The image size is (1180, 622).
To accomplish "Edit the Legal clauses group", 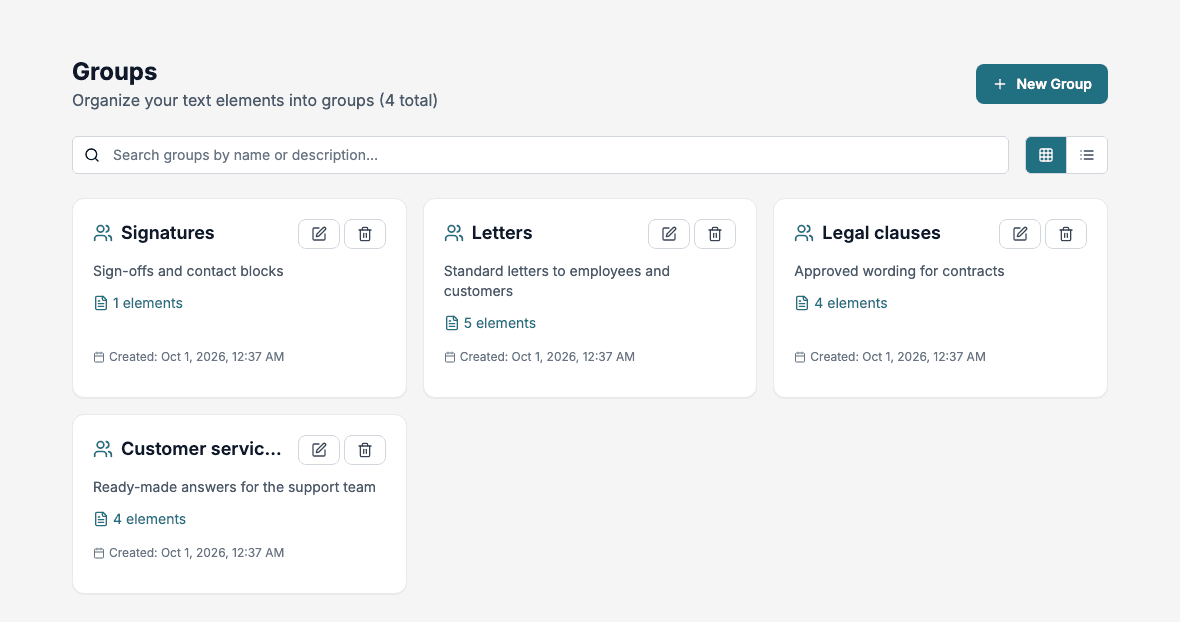I will 1020,234.
